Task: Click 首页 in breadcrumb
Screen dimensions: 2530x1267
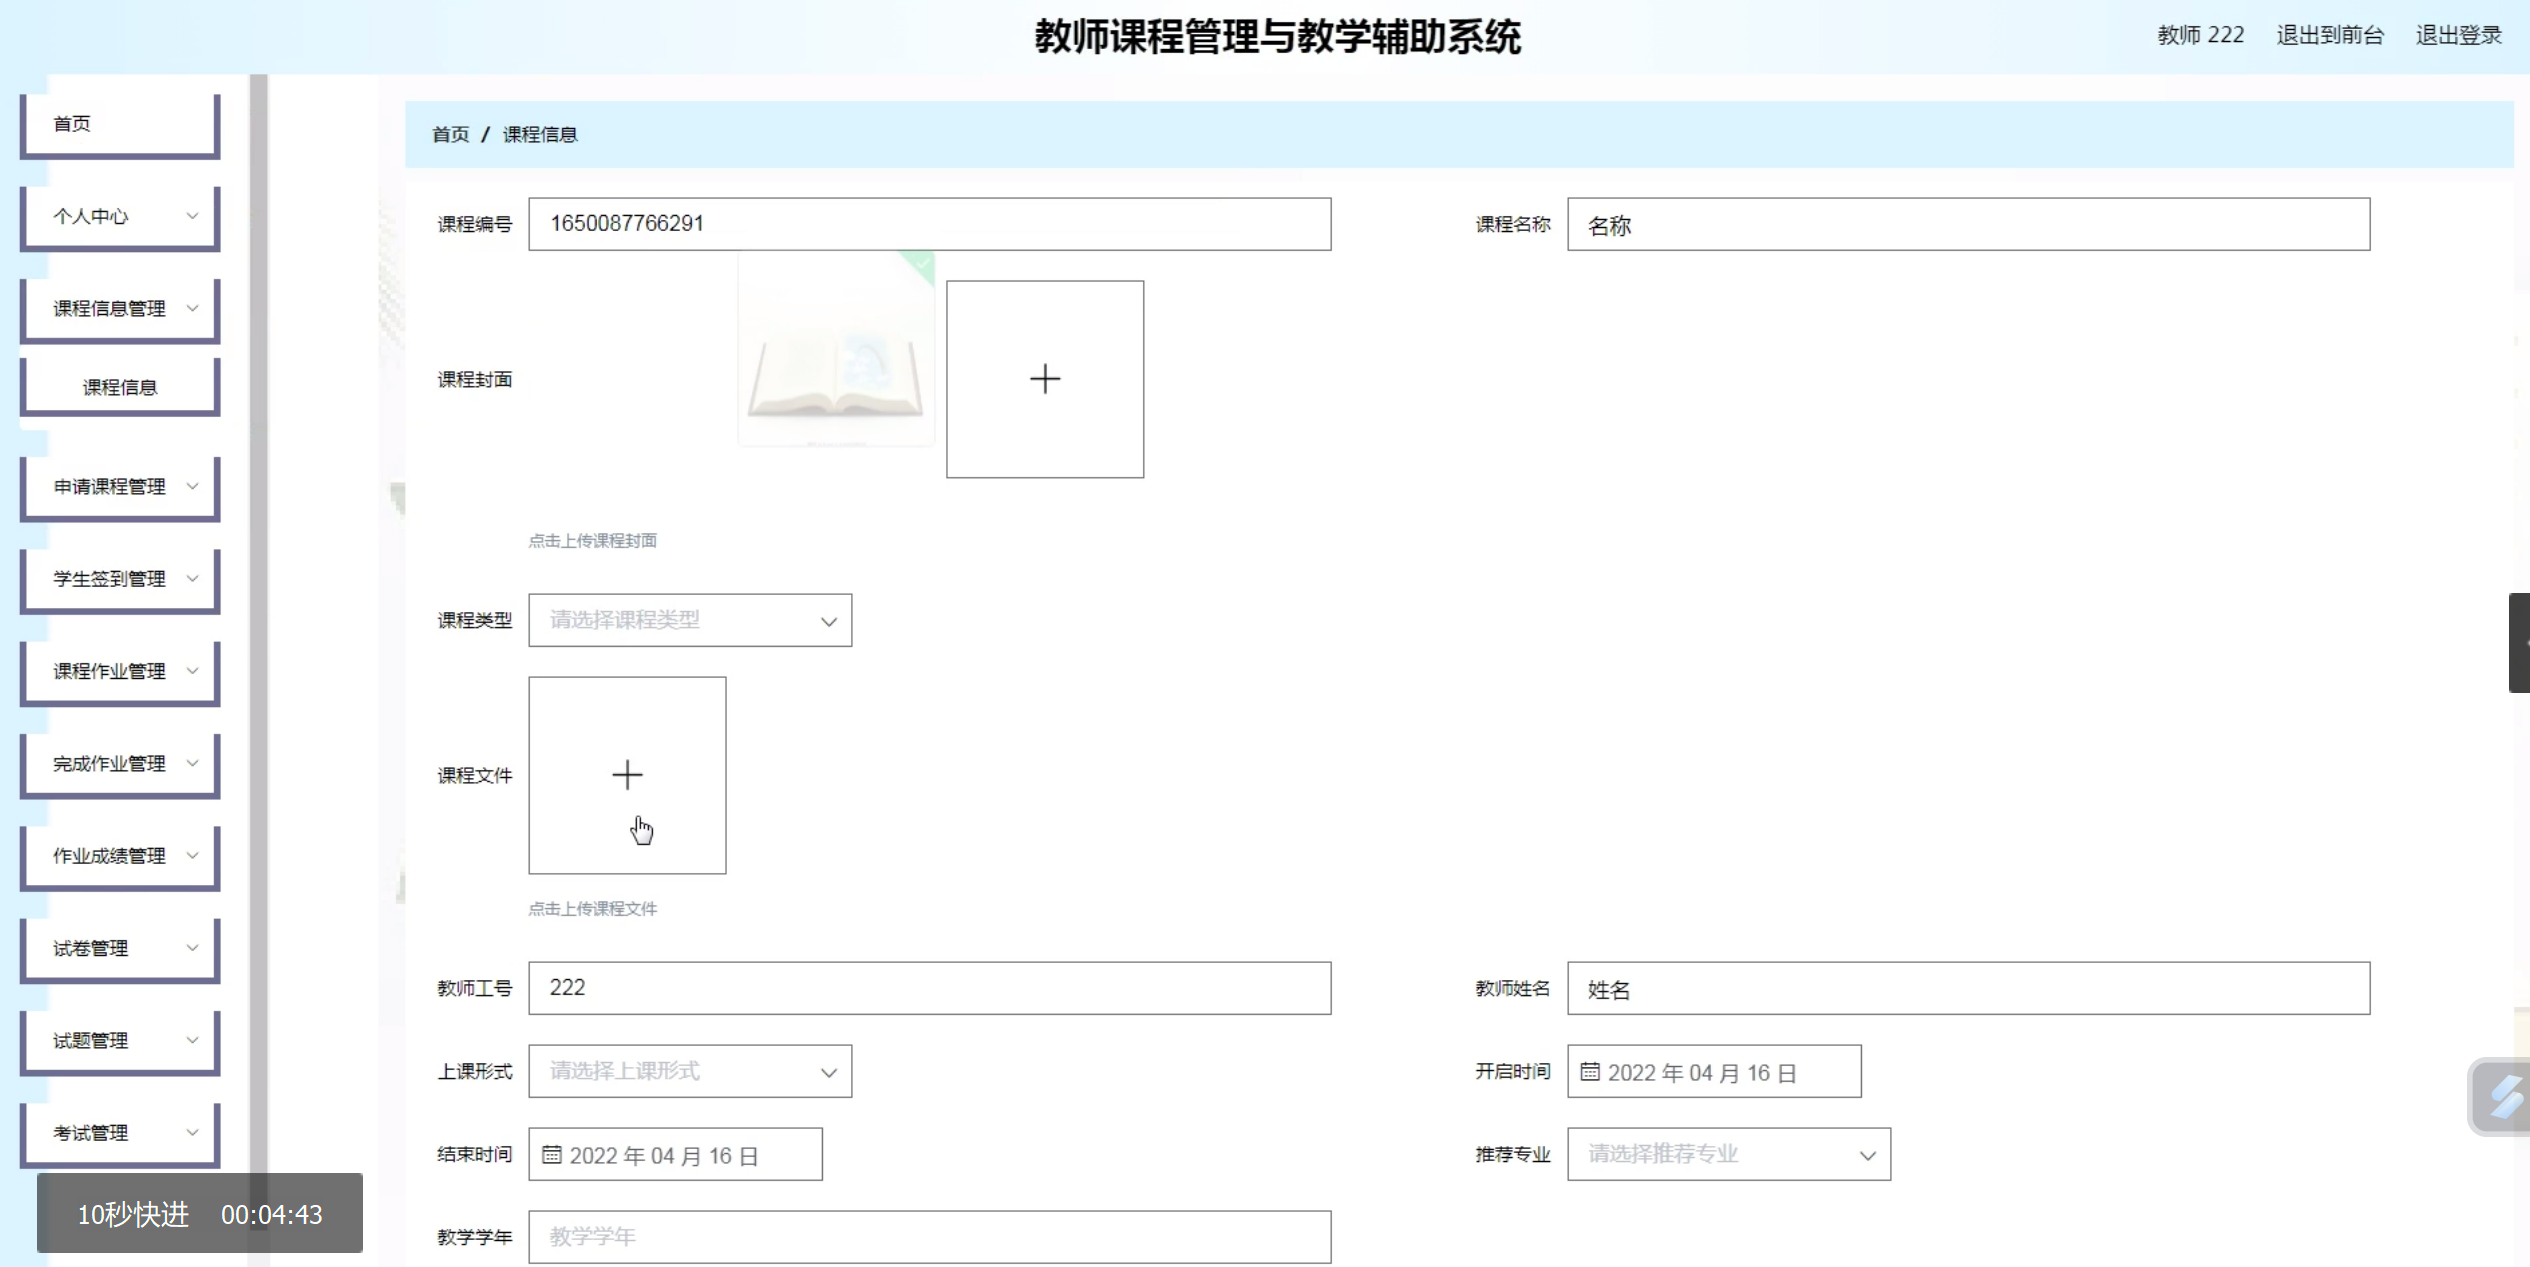Action: [450, 134]
